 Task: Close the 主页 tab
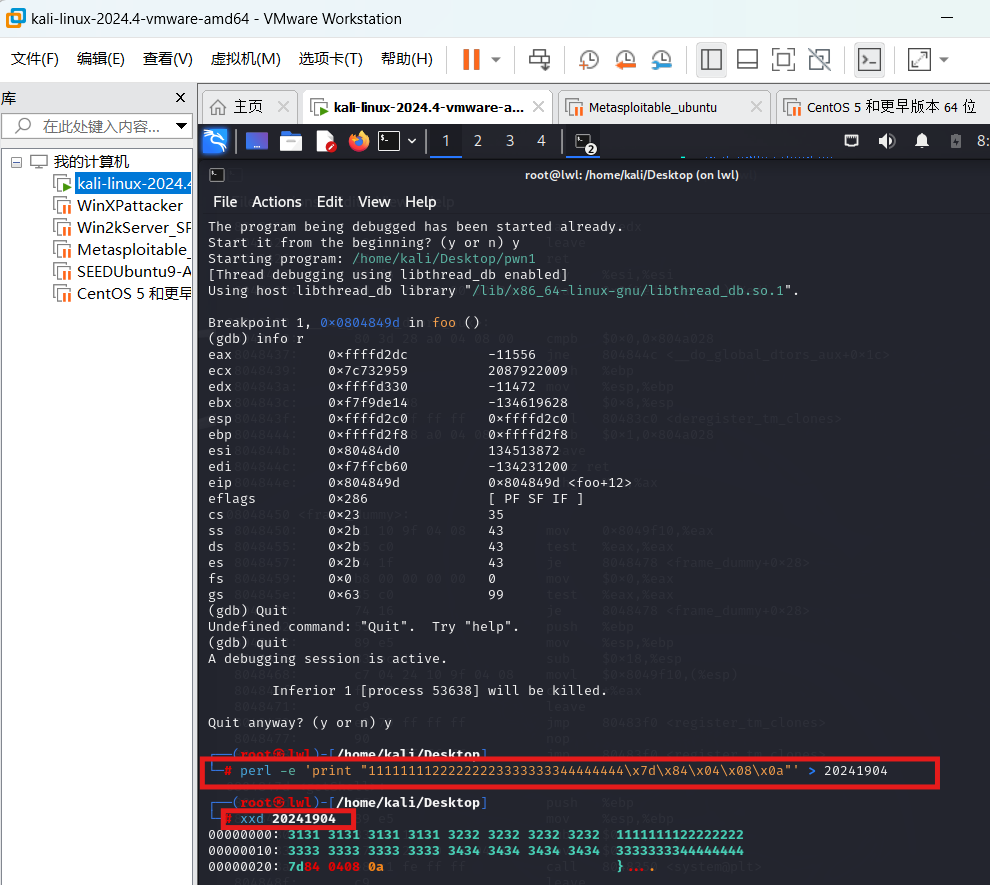284,107
